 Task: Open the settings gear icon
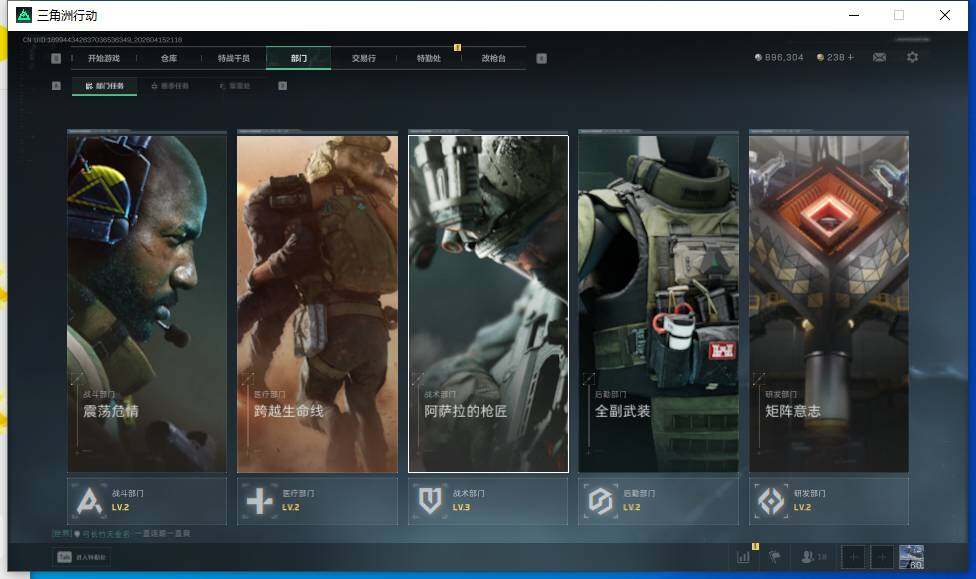(913, 57)
